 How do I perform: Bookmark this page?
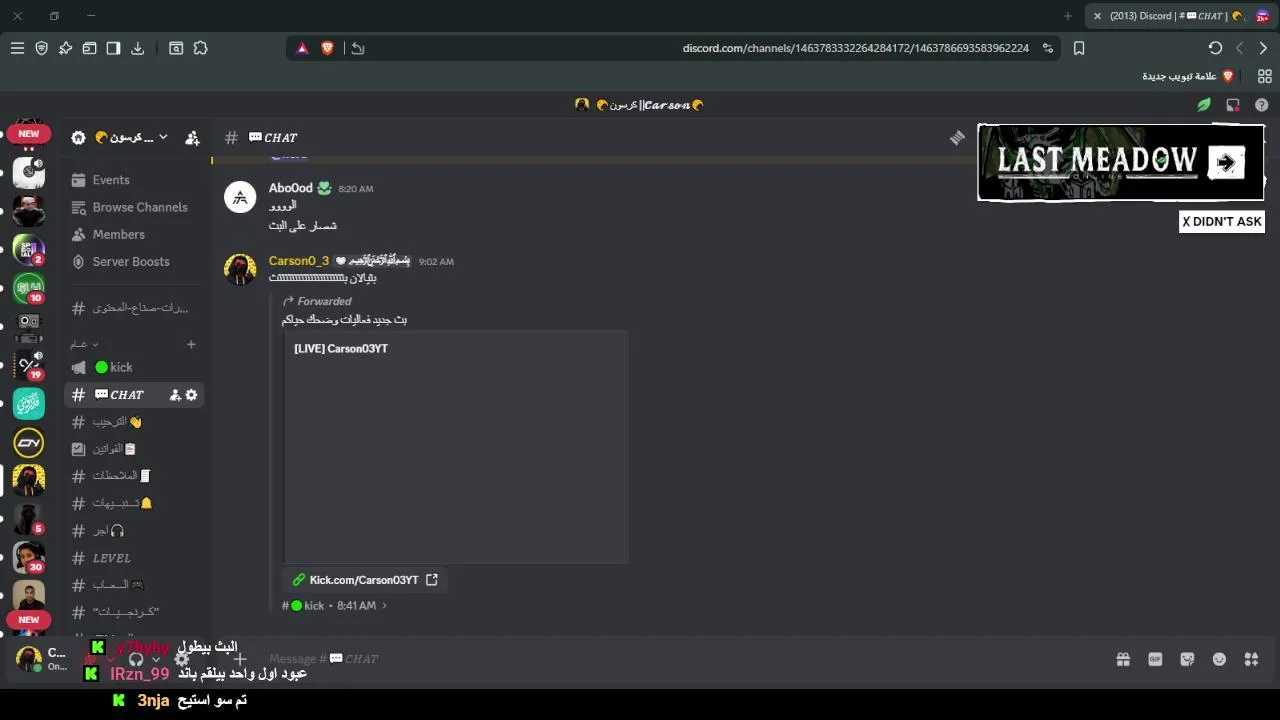point(1079,48)
